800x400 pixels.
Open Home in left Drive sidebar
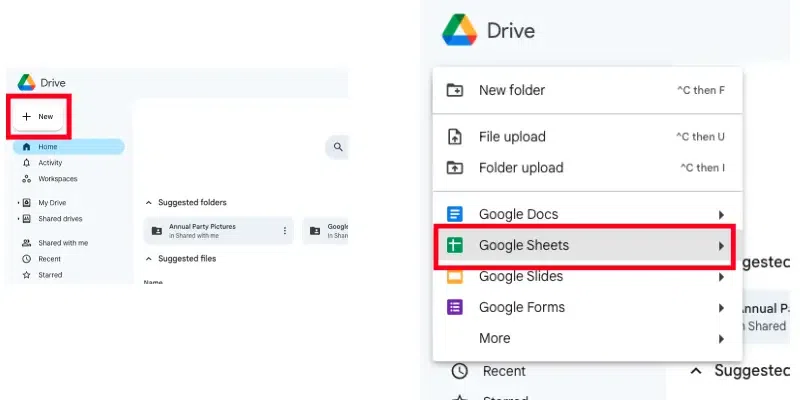68,147
